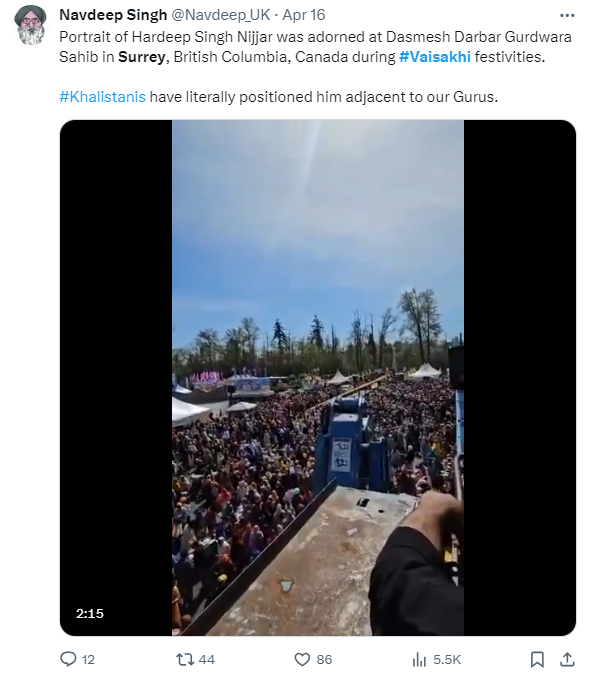Click the Apr 16 timestamp
This screenshot has height=678, width=593.
click(x=304, y=15)
